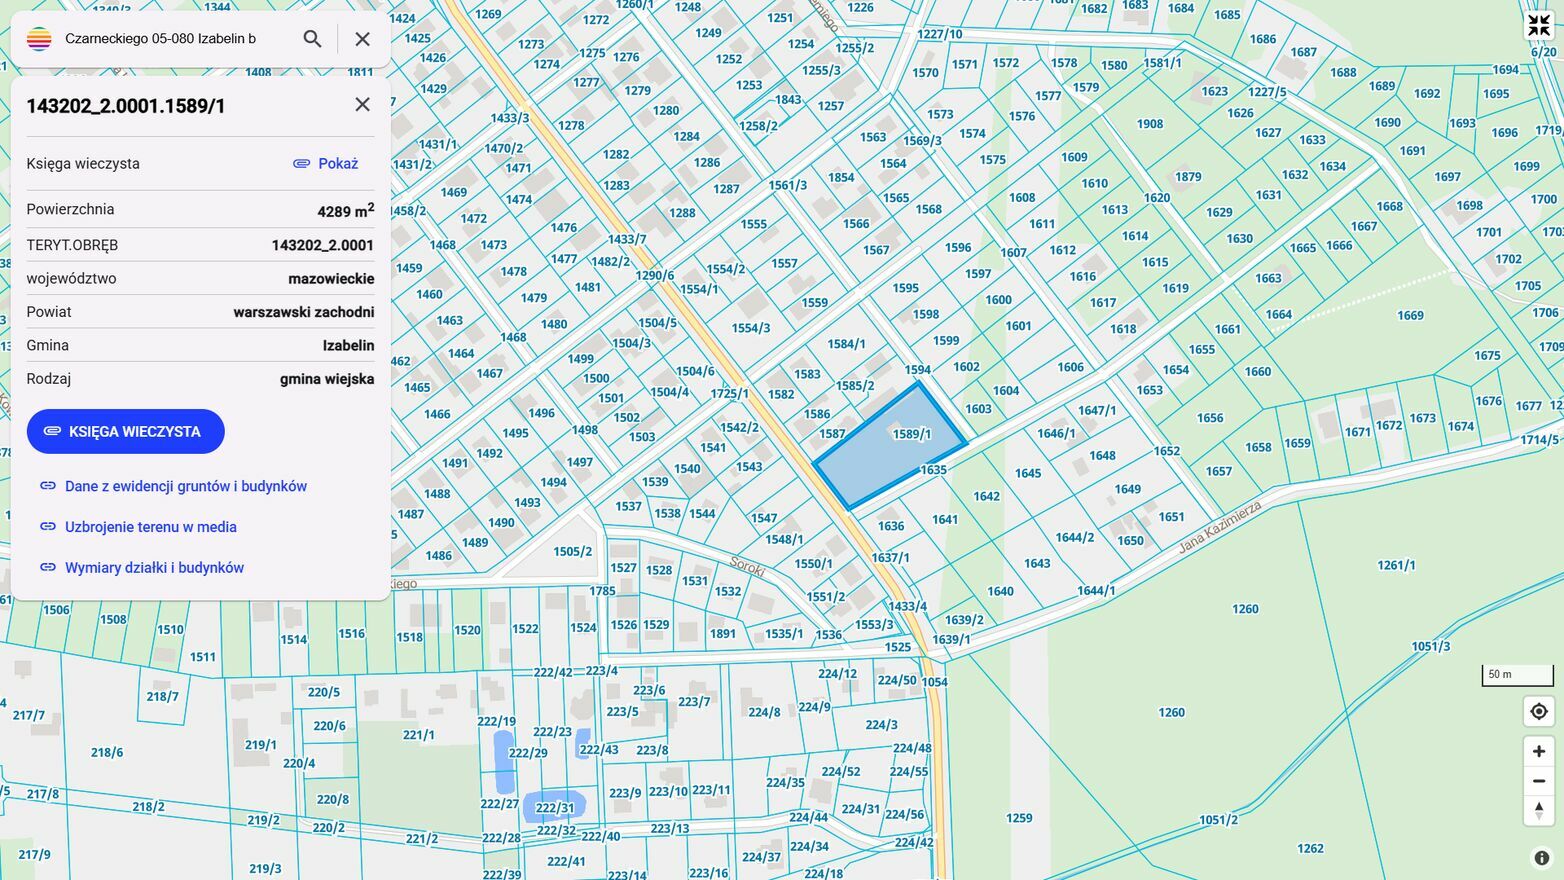
Task: Reset map north orientation compass
Action: (1538, 810)
